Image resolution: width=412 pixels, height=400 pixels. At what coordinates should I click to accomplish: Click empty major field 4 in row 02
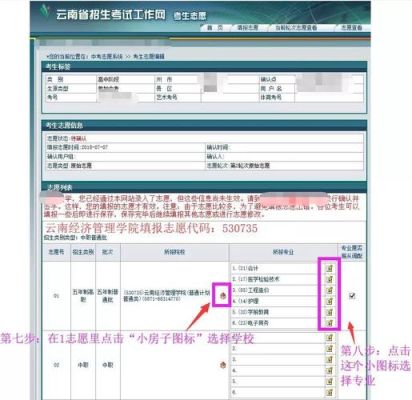click(x=277, y=371)
